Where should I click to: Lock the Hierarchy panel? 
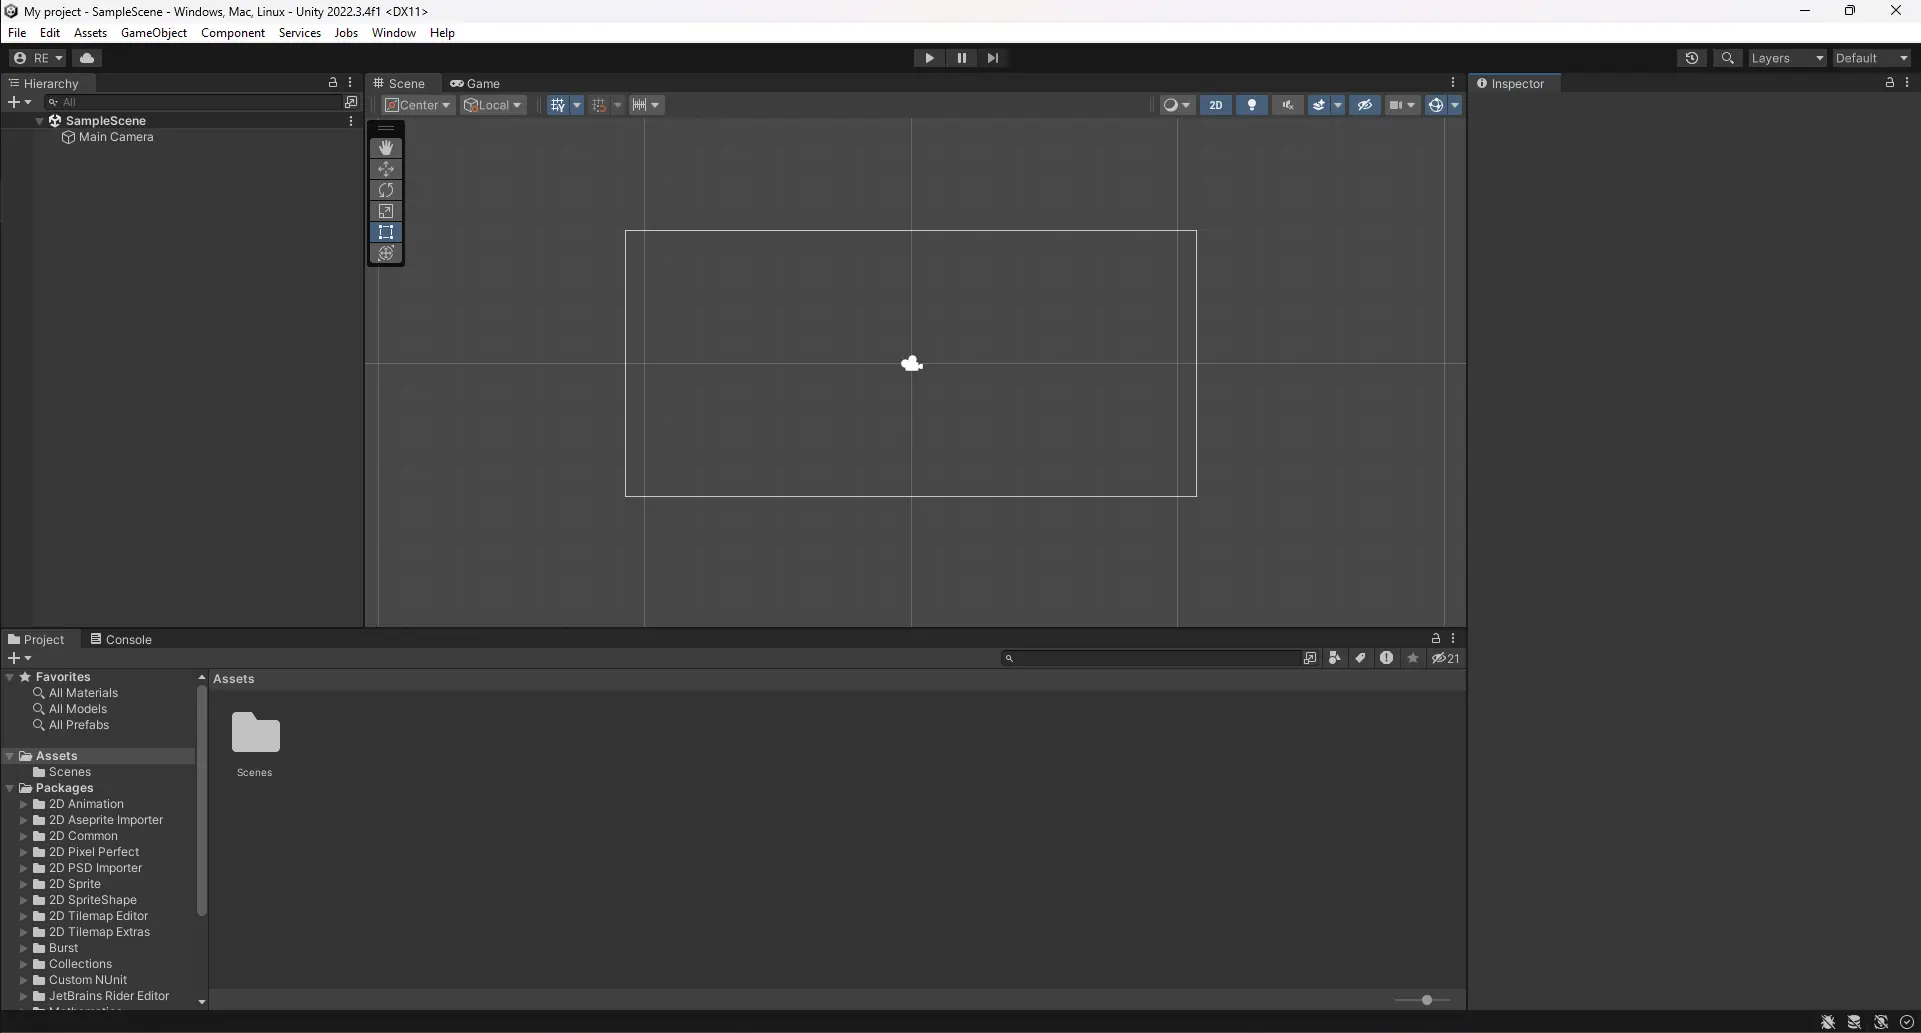(333, 83)
